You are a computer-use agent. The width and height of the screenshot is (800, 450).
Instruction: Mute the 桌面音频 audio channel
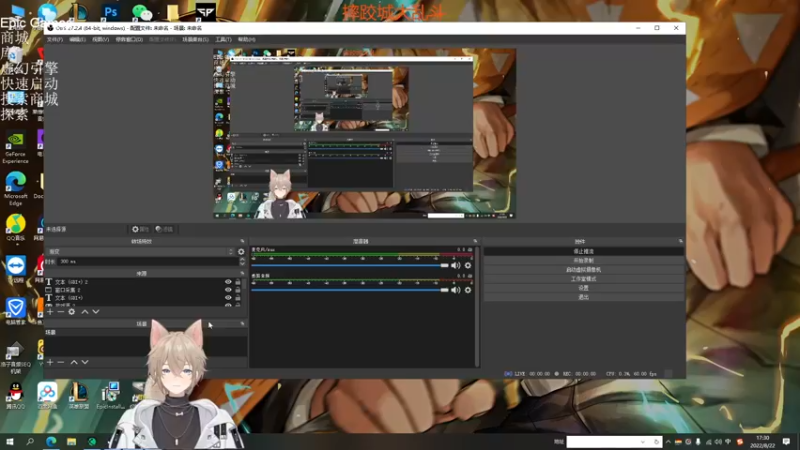[x=456, y=290]
